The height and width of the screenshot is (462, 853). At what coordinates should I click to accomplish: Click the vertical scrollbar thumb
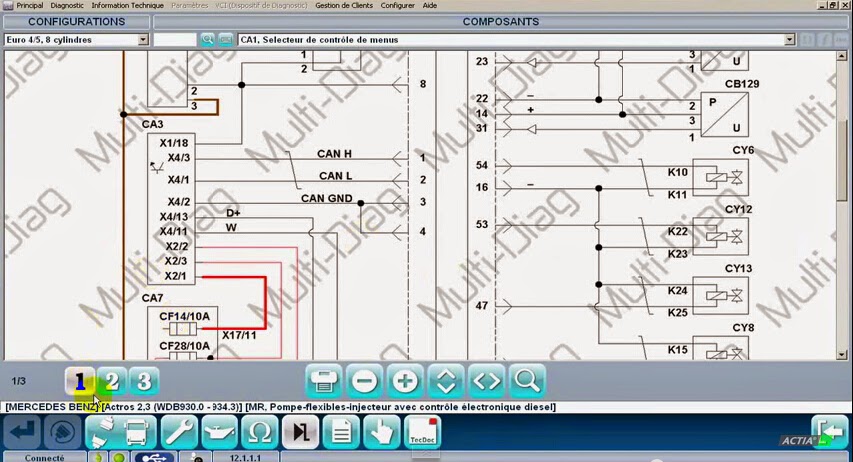click(x=842, y=161)
